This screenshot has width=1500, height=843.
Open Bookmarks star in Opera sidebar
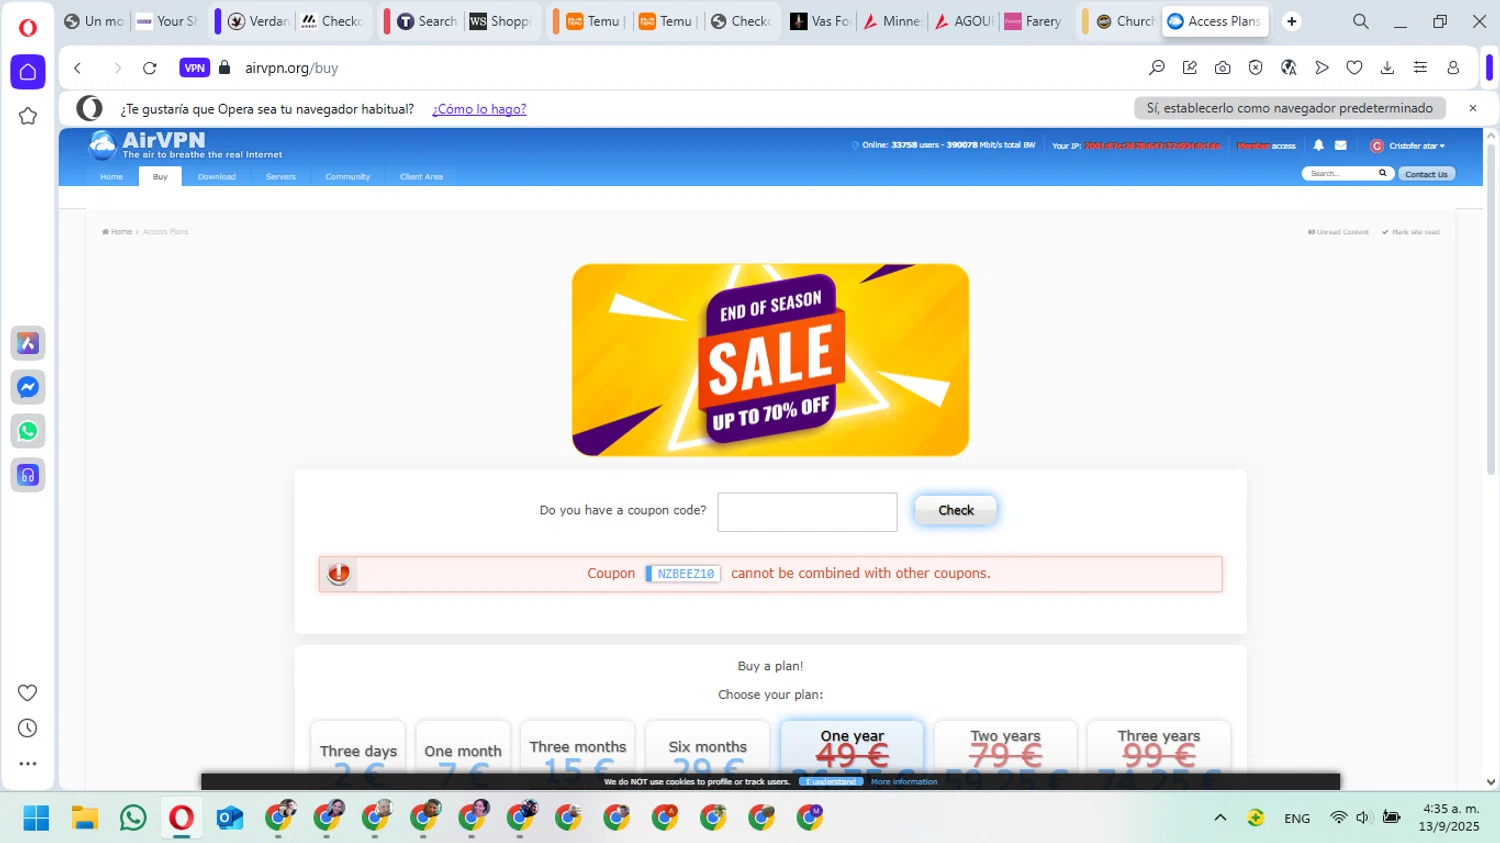(28, 116)
